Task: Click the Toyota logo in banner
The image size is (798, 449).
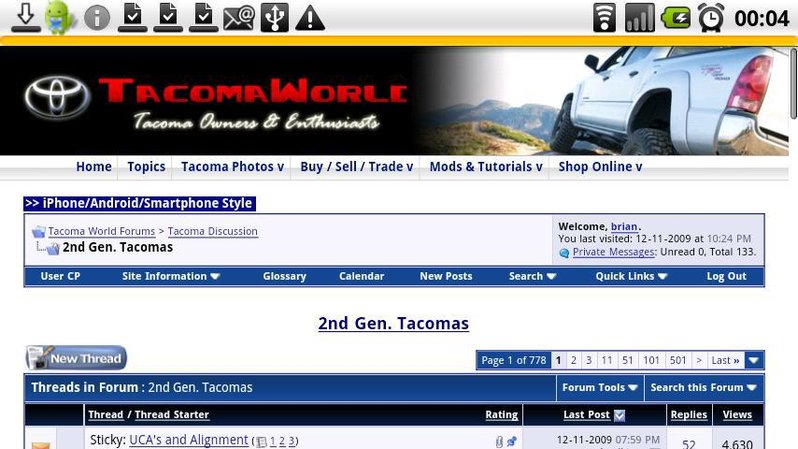Action: tap(57, 97)
